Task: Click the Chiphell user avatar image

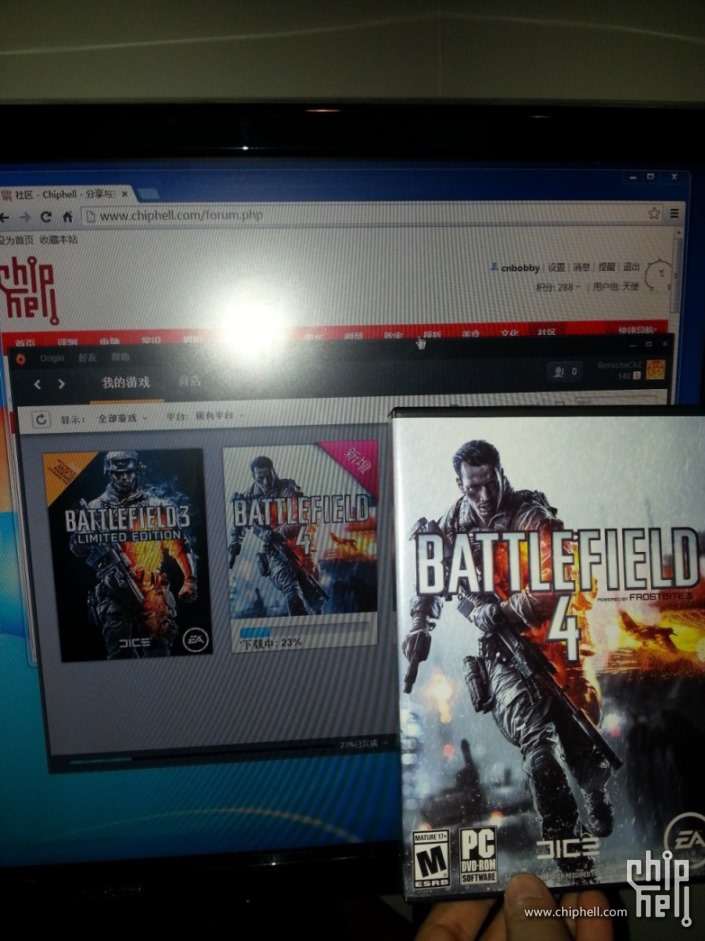Action: click(x=659, y=277)
